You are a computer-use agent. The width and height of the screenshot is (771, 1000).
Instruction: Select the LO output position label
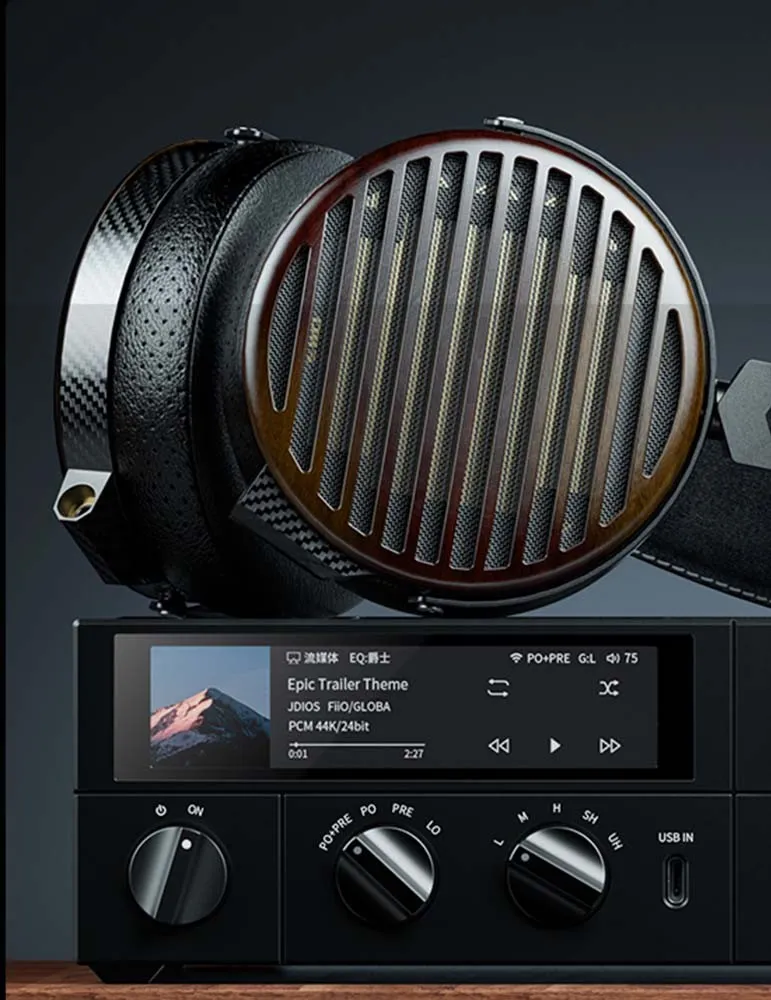(x=433, y=827)
